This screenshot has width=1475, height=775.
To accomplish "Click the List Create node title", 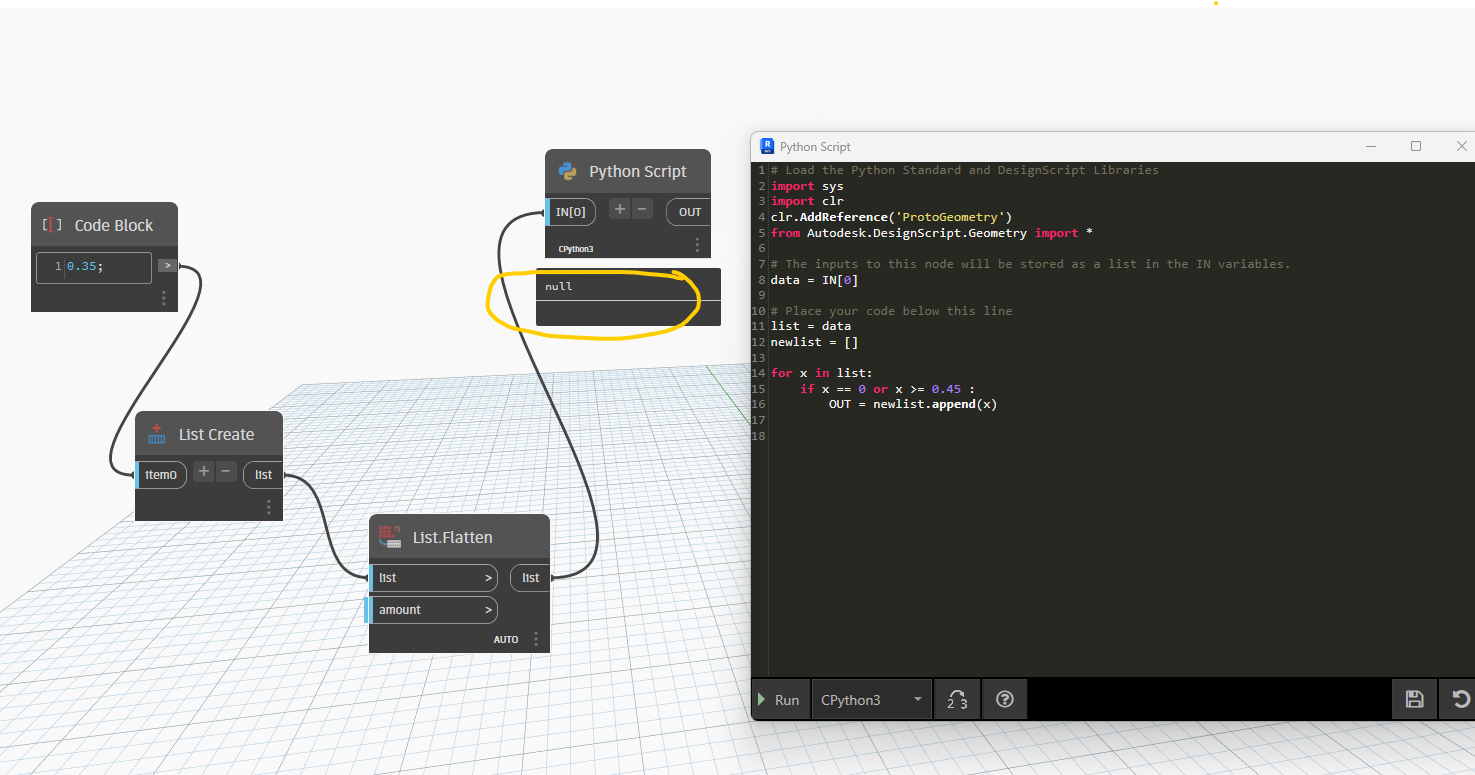I will 217,435.
